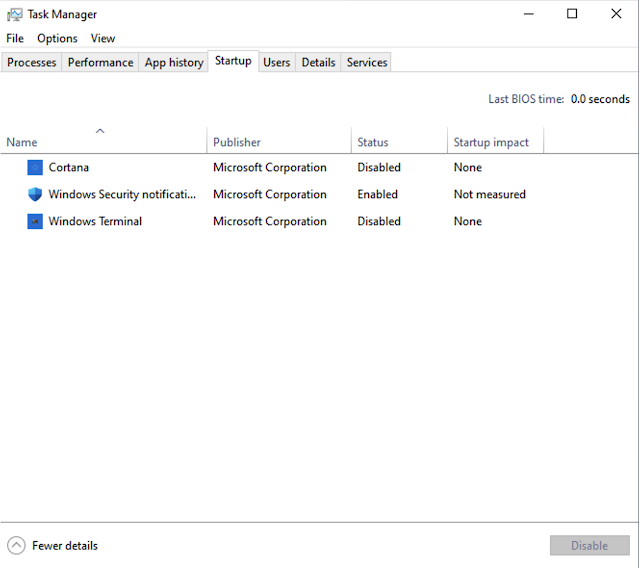Viewport: 639px width, 568px height.
Task: Select the Windows Security notificati... entry
Action: 122,194
